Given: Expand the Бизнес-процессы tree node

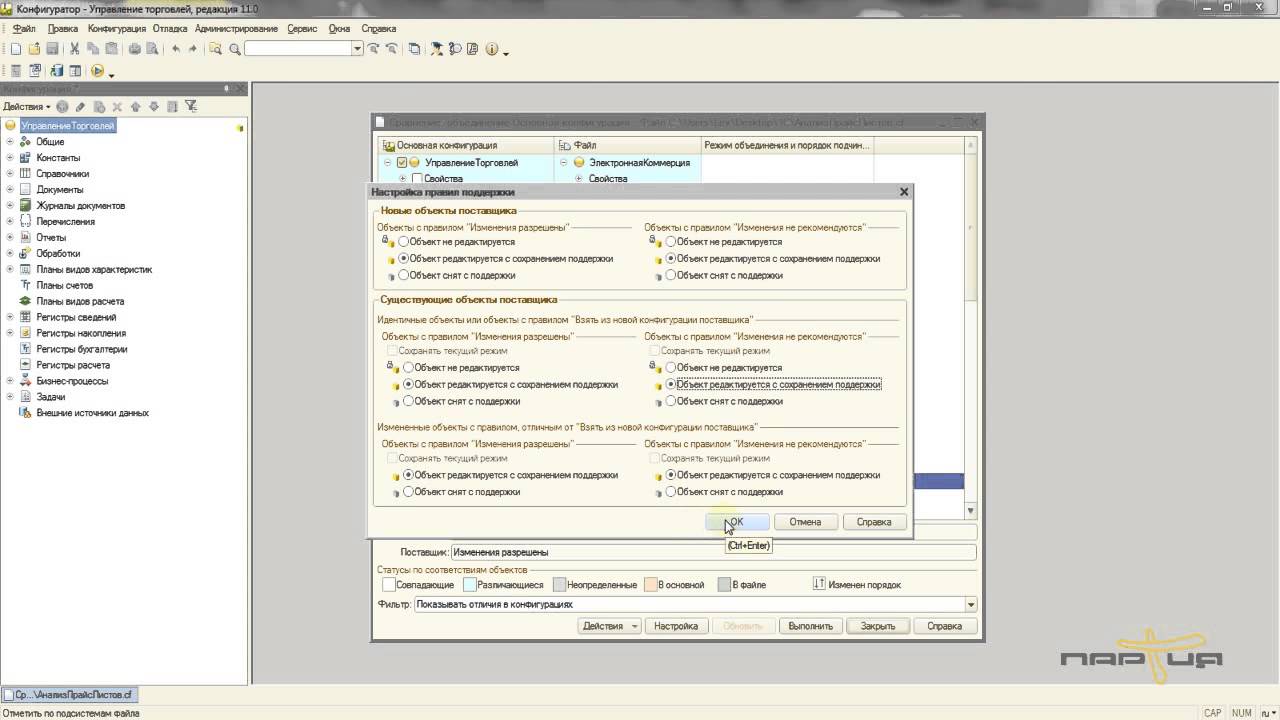Looking at the screenshot, I should 10,382.
